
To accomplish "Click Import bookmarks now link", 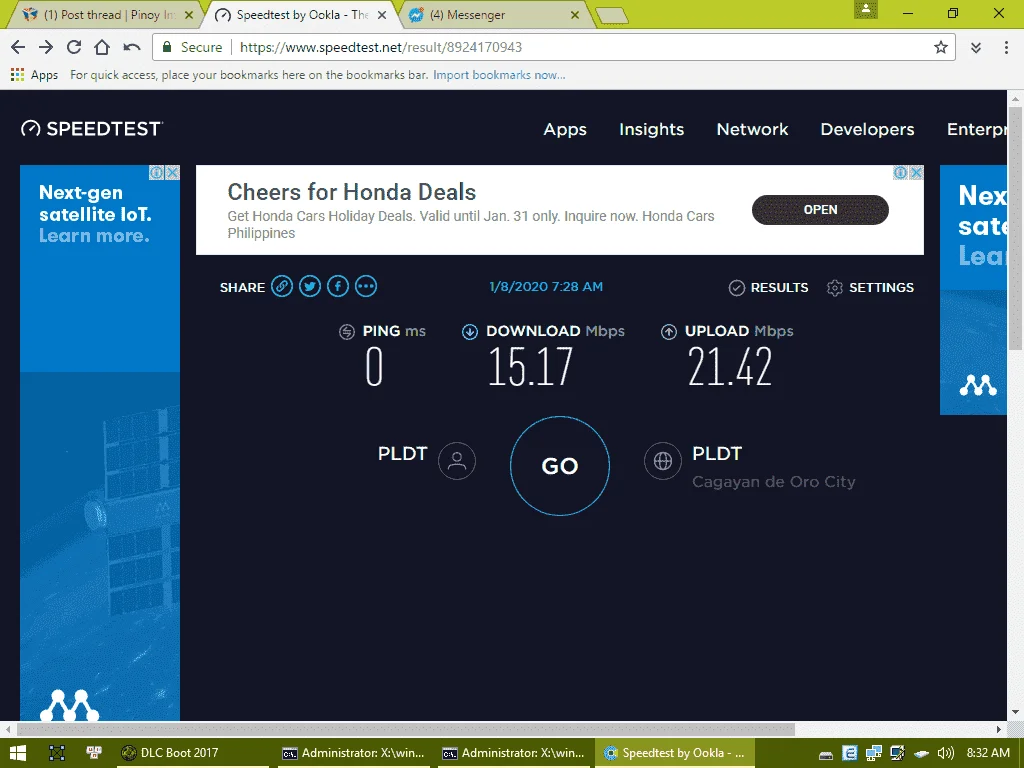I will click(x=499, y=74).
